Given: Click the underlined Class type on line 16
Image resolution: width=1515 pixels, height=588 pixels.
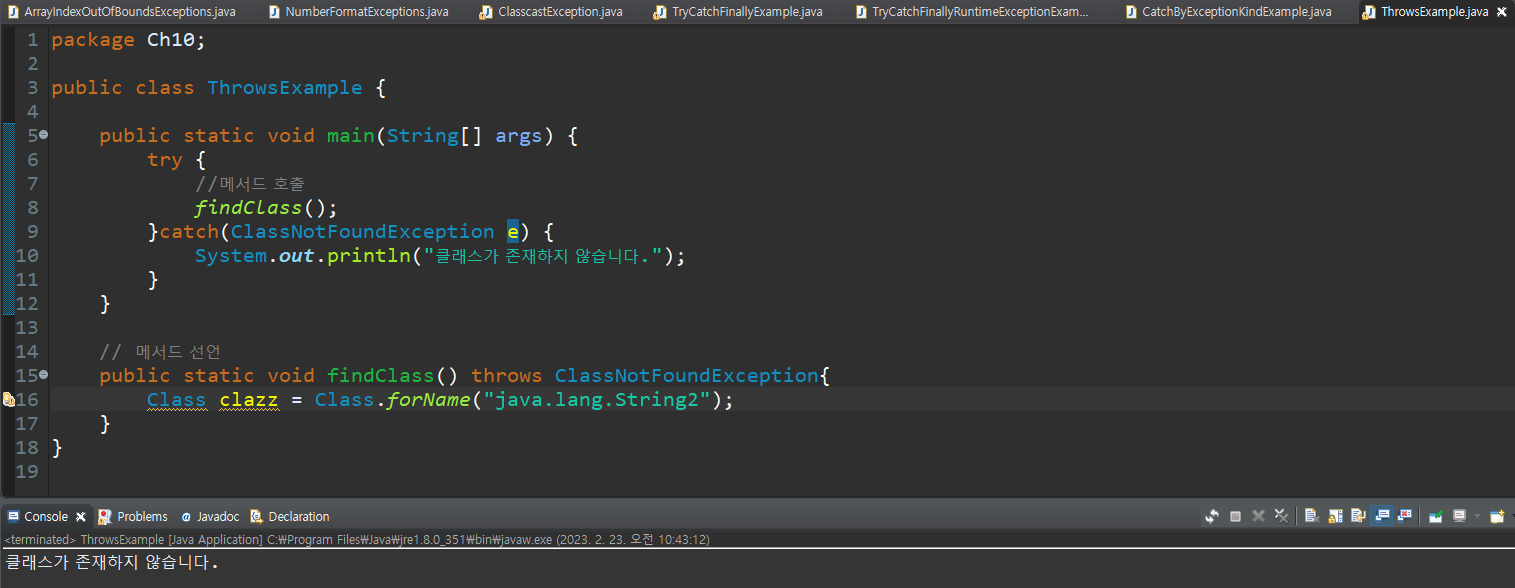Looking at the screenshot, I should (x=177, y=400).
